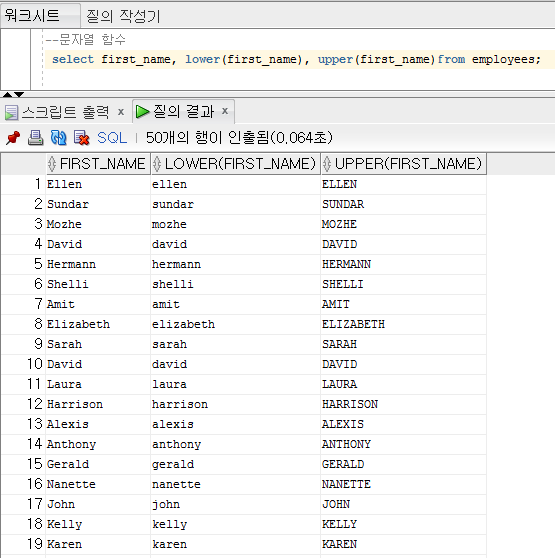Select the cell 'Harrison' in row 12
Viewport: 555px width, 558px height.
click(x=98, y=404)
